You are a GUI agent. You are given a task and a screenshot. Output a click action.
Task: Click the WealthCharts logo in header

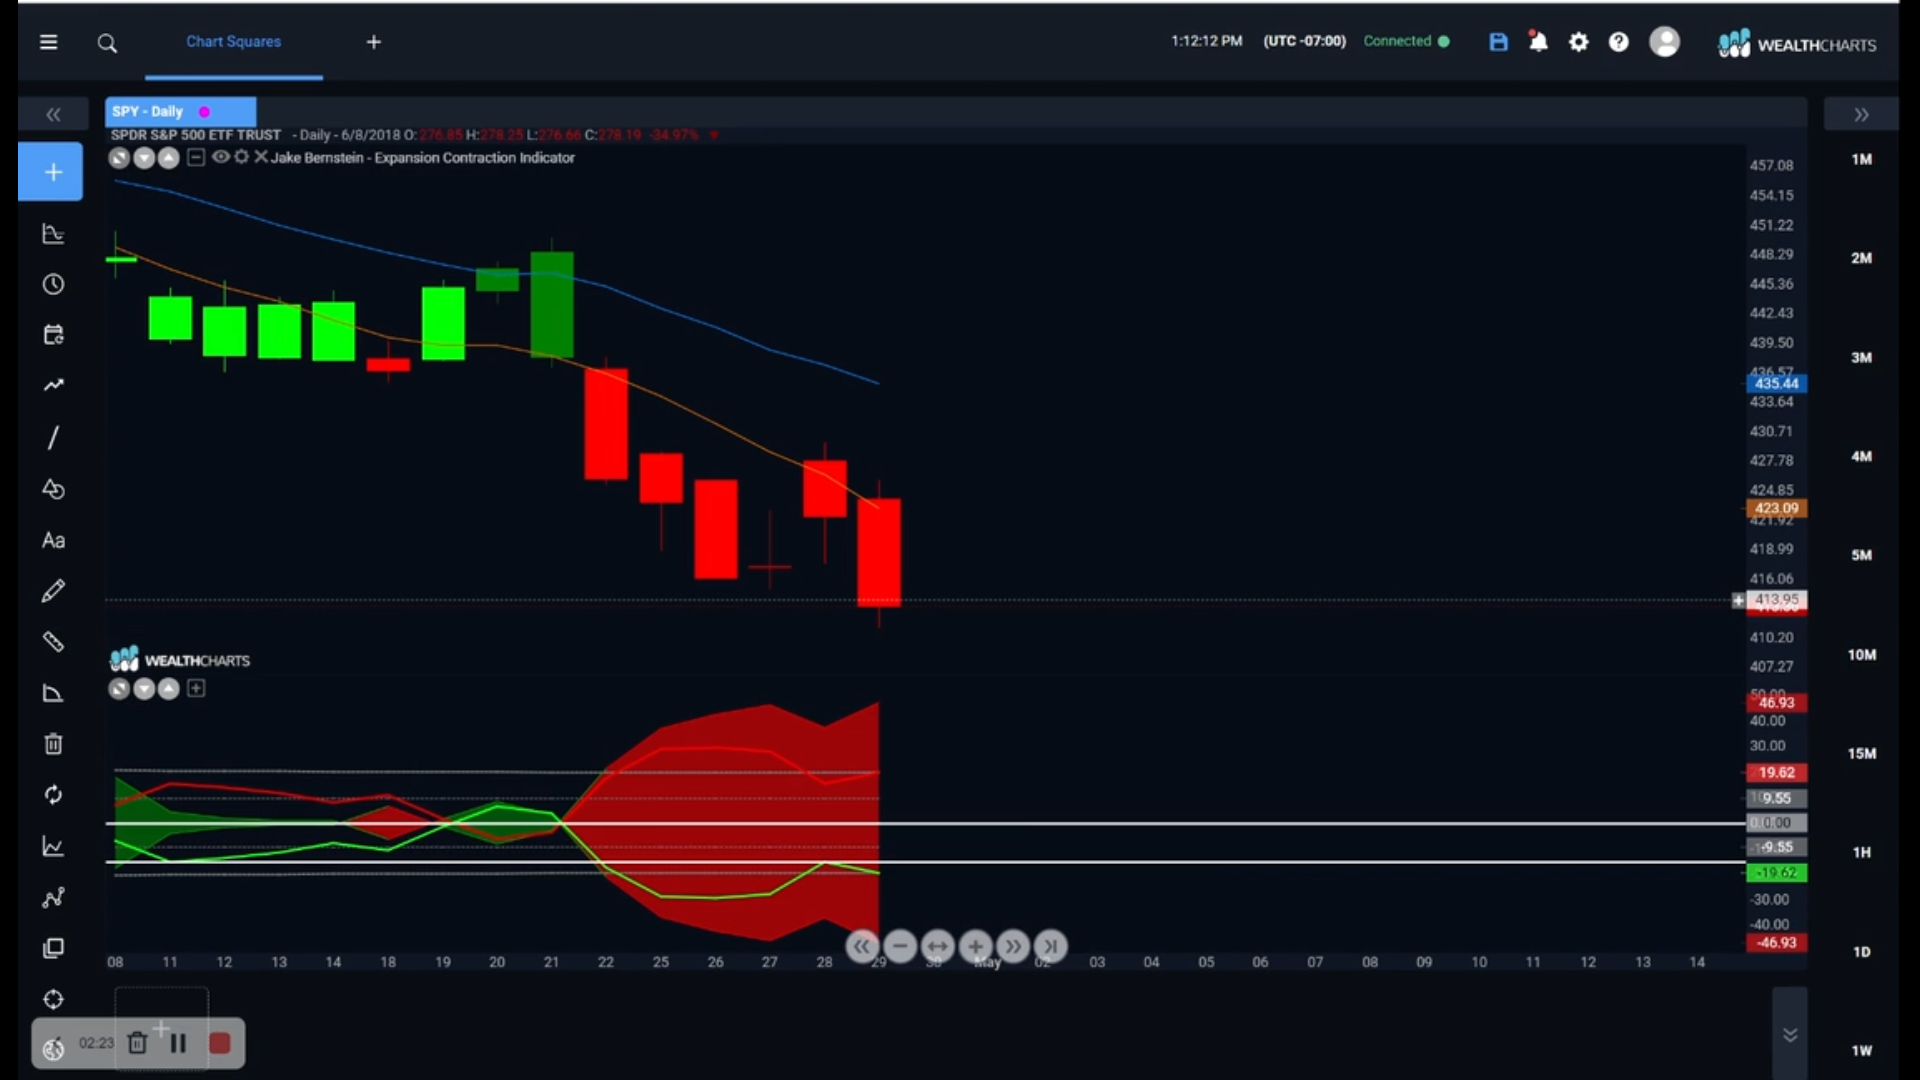1796,44
